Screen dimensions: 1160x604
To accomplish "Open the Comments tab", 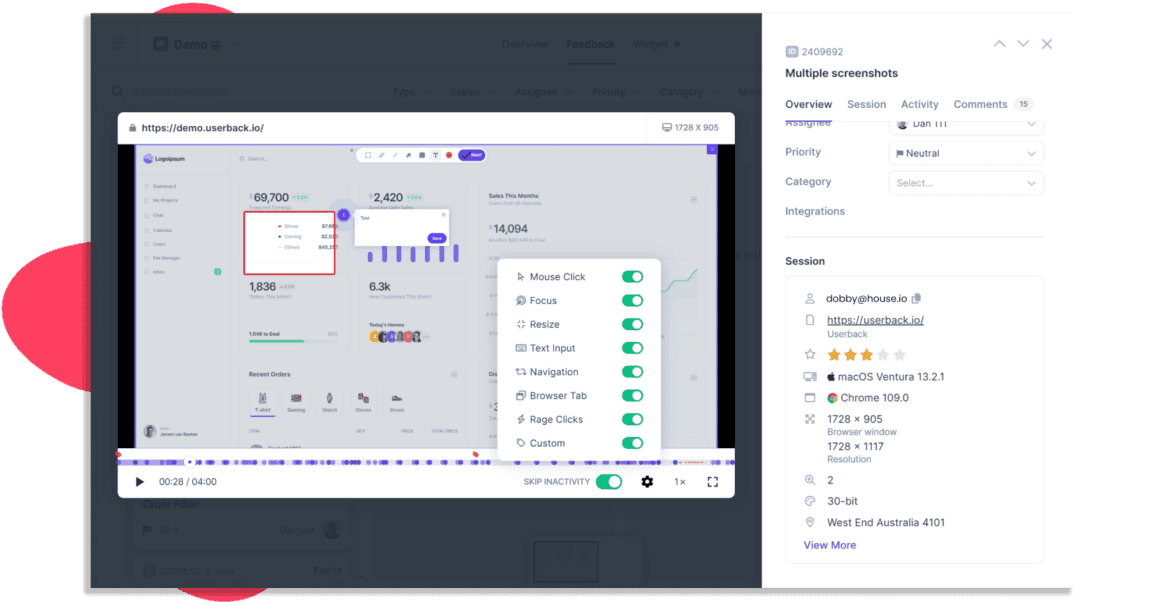I will pos(980,104).
